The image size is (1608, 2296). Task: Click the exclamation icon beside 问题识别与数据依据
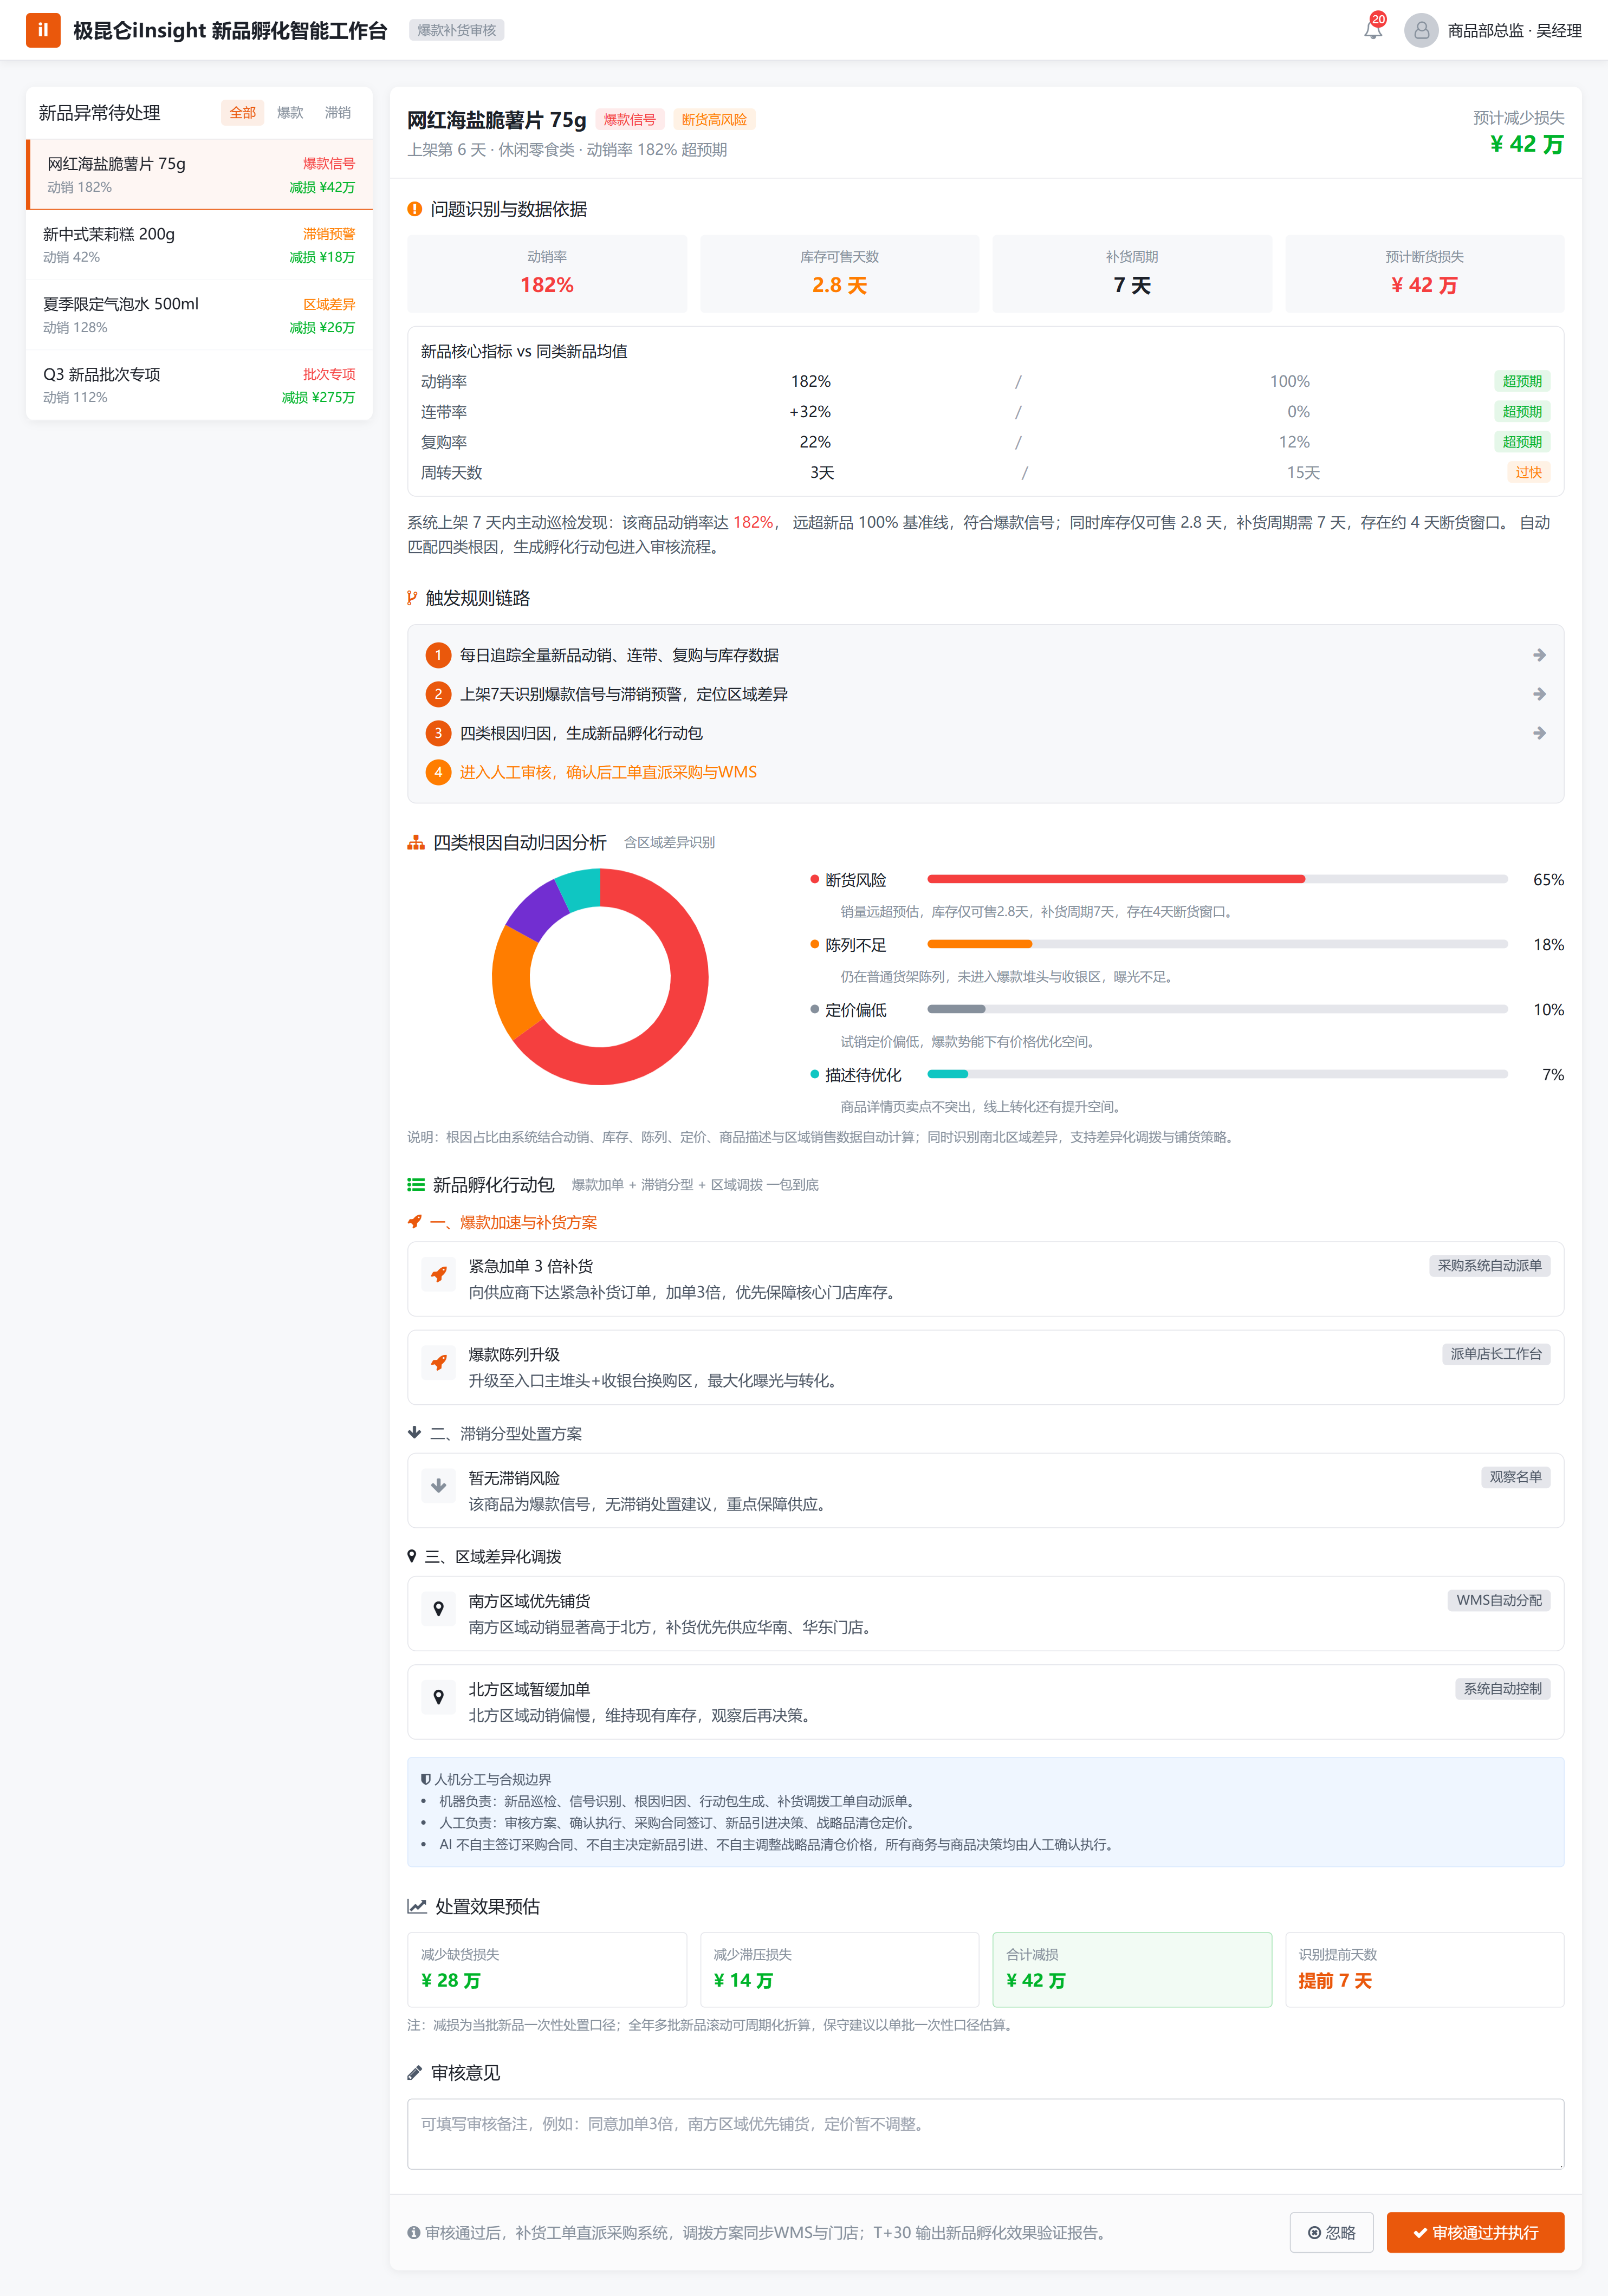(414, 209)
